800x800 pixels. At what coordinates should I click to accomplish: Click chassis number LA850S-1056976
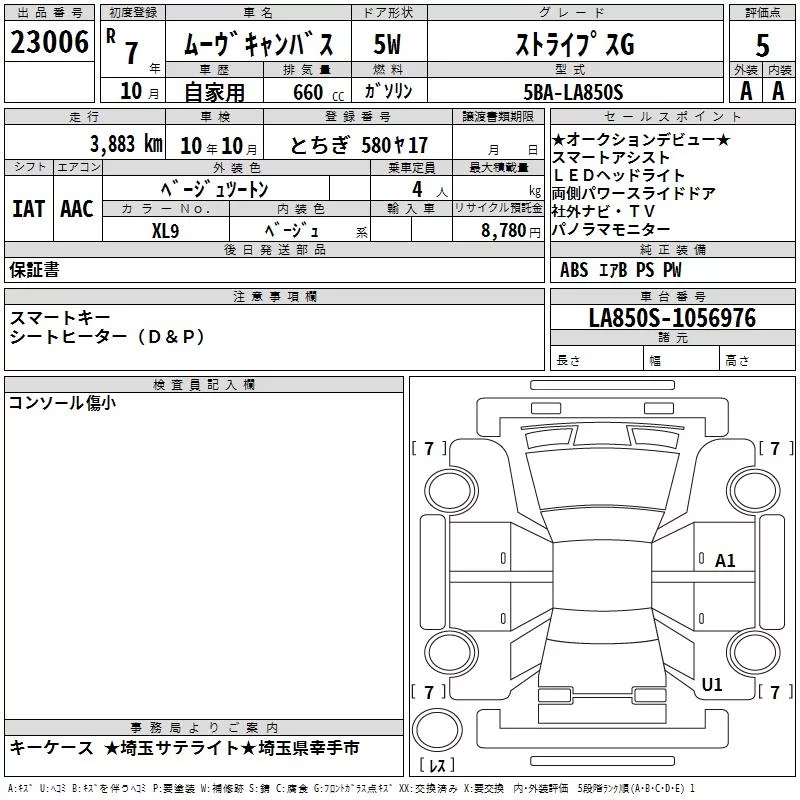(x=672, y=318)
